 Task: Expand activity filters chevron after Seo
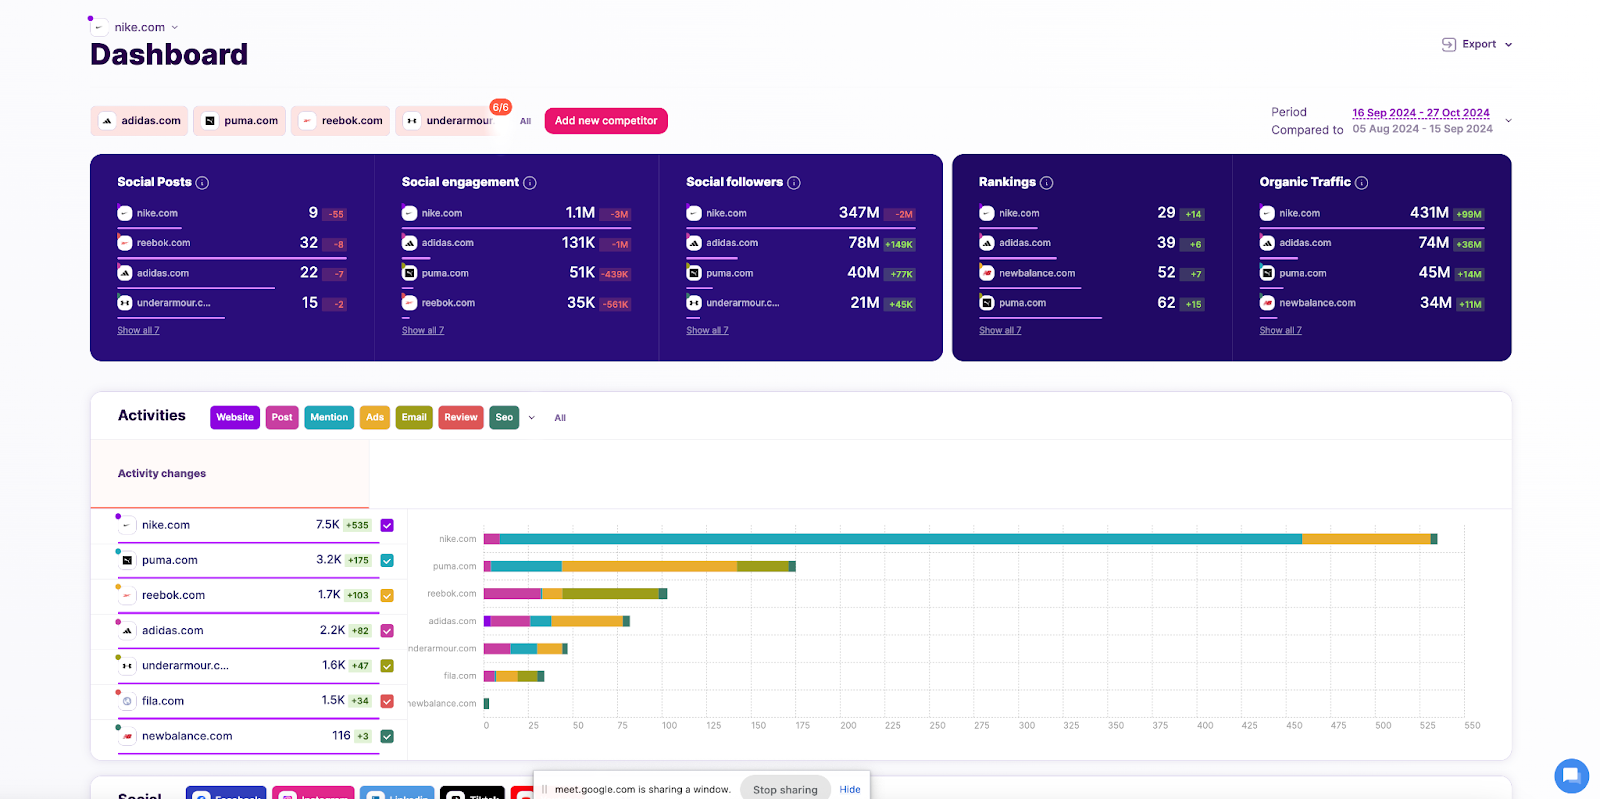(x=532, y=418)
